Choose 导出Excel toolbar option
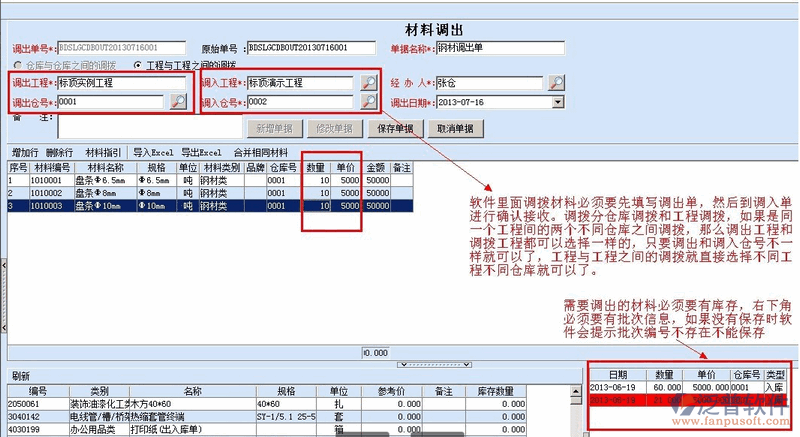Viewport: 800px width, 437px height. click(x=200, y=152)
